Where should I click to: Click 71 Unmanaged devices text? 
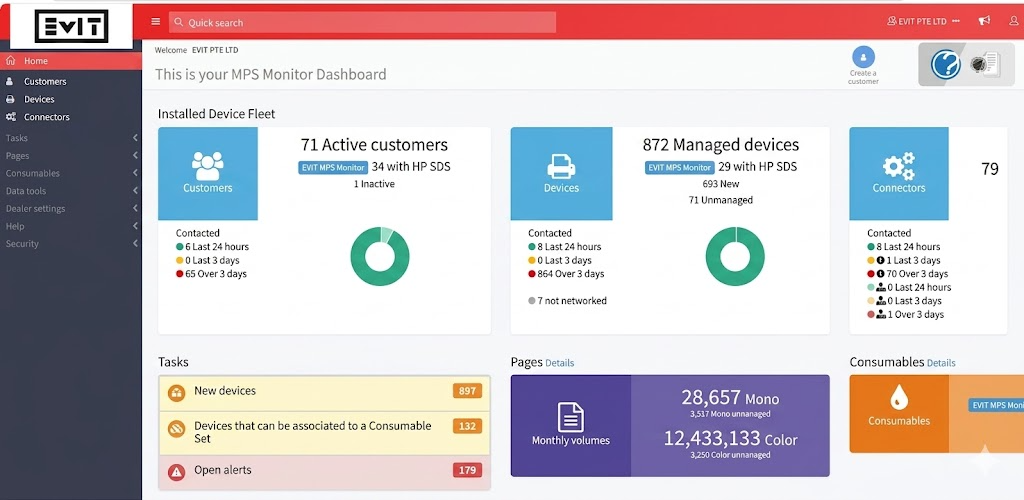point(721,200)
